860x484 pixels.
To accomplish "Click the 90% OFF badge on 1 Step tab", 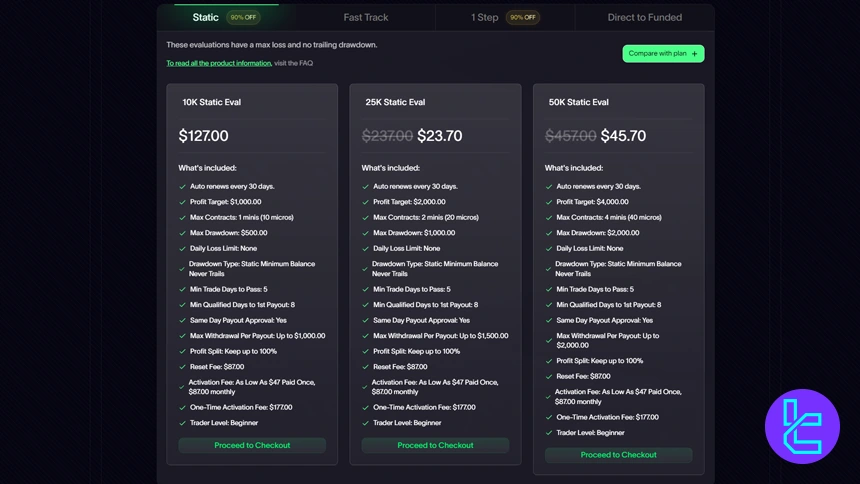I will coord(523,17).
